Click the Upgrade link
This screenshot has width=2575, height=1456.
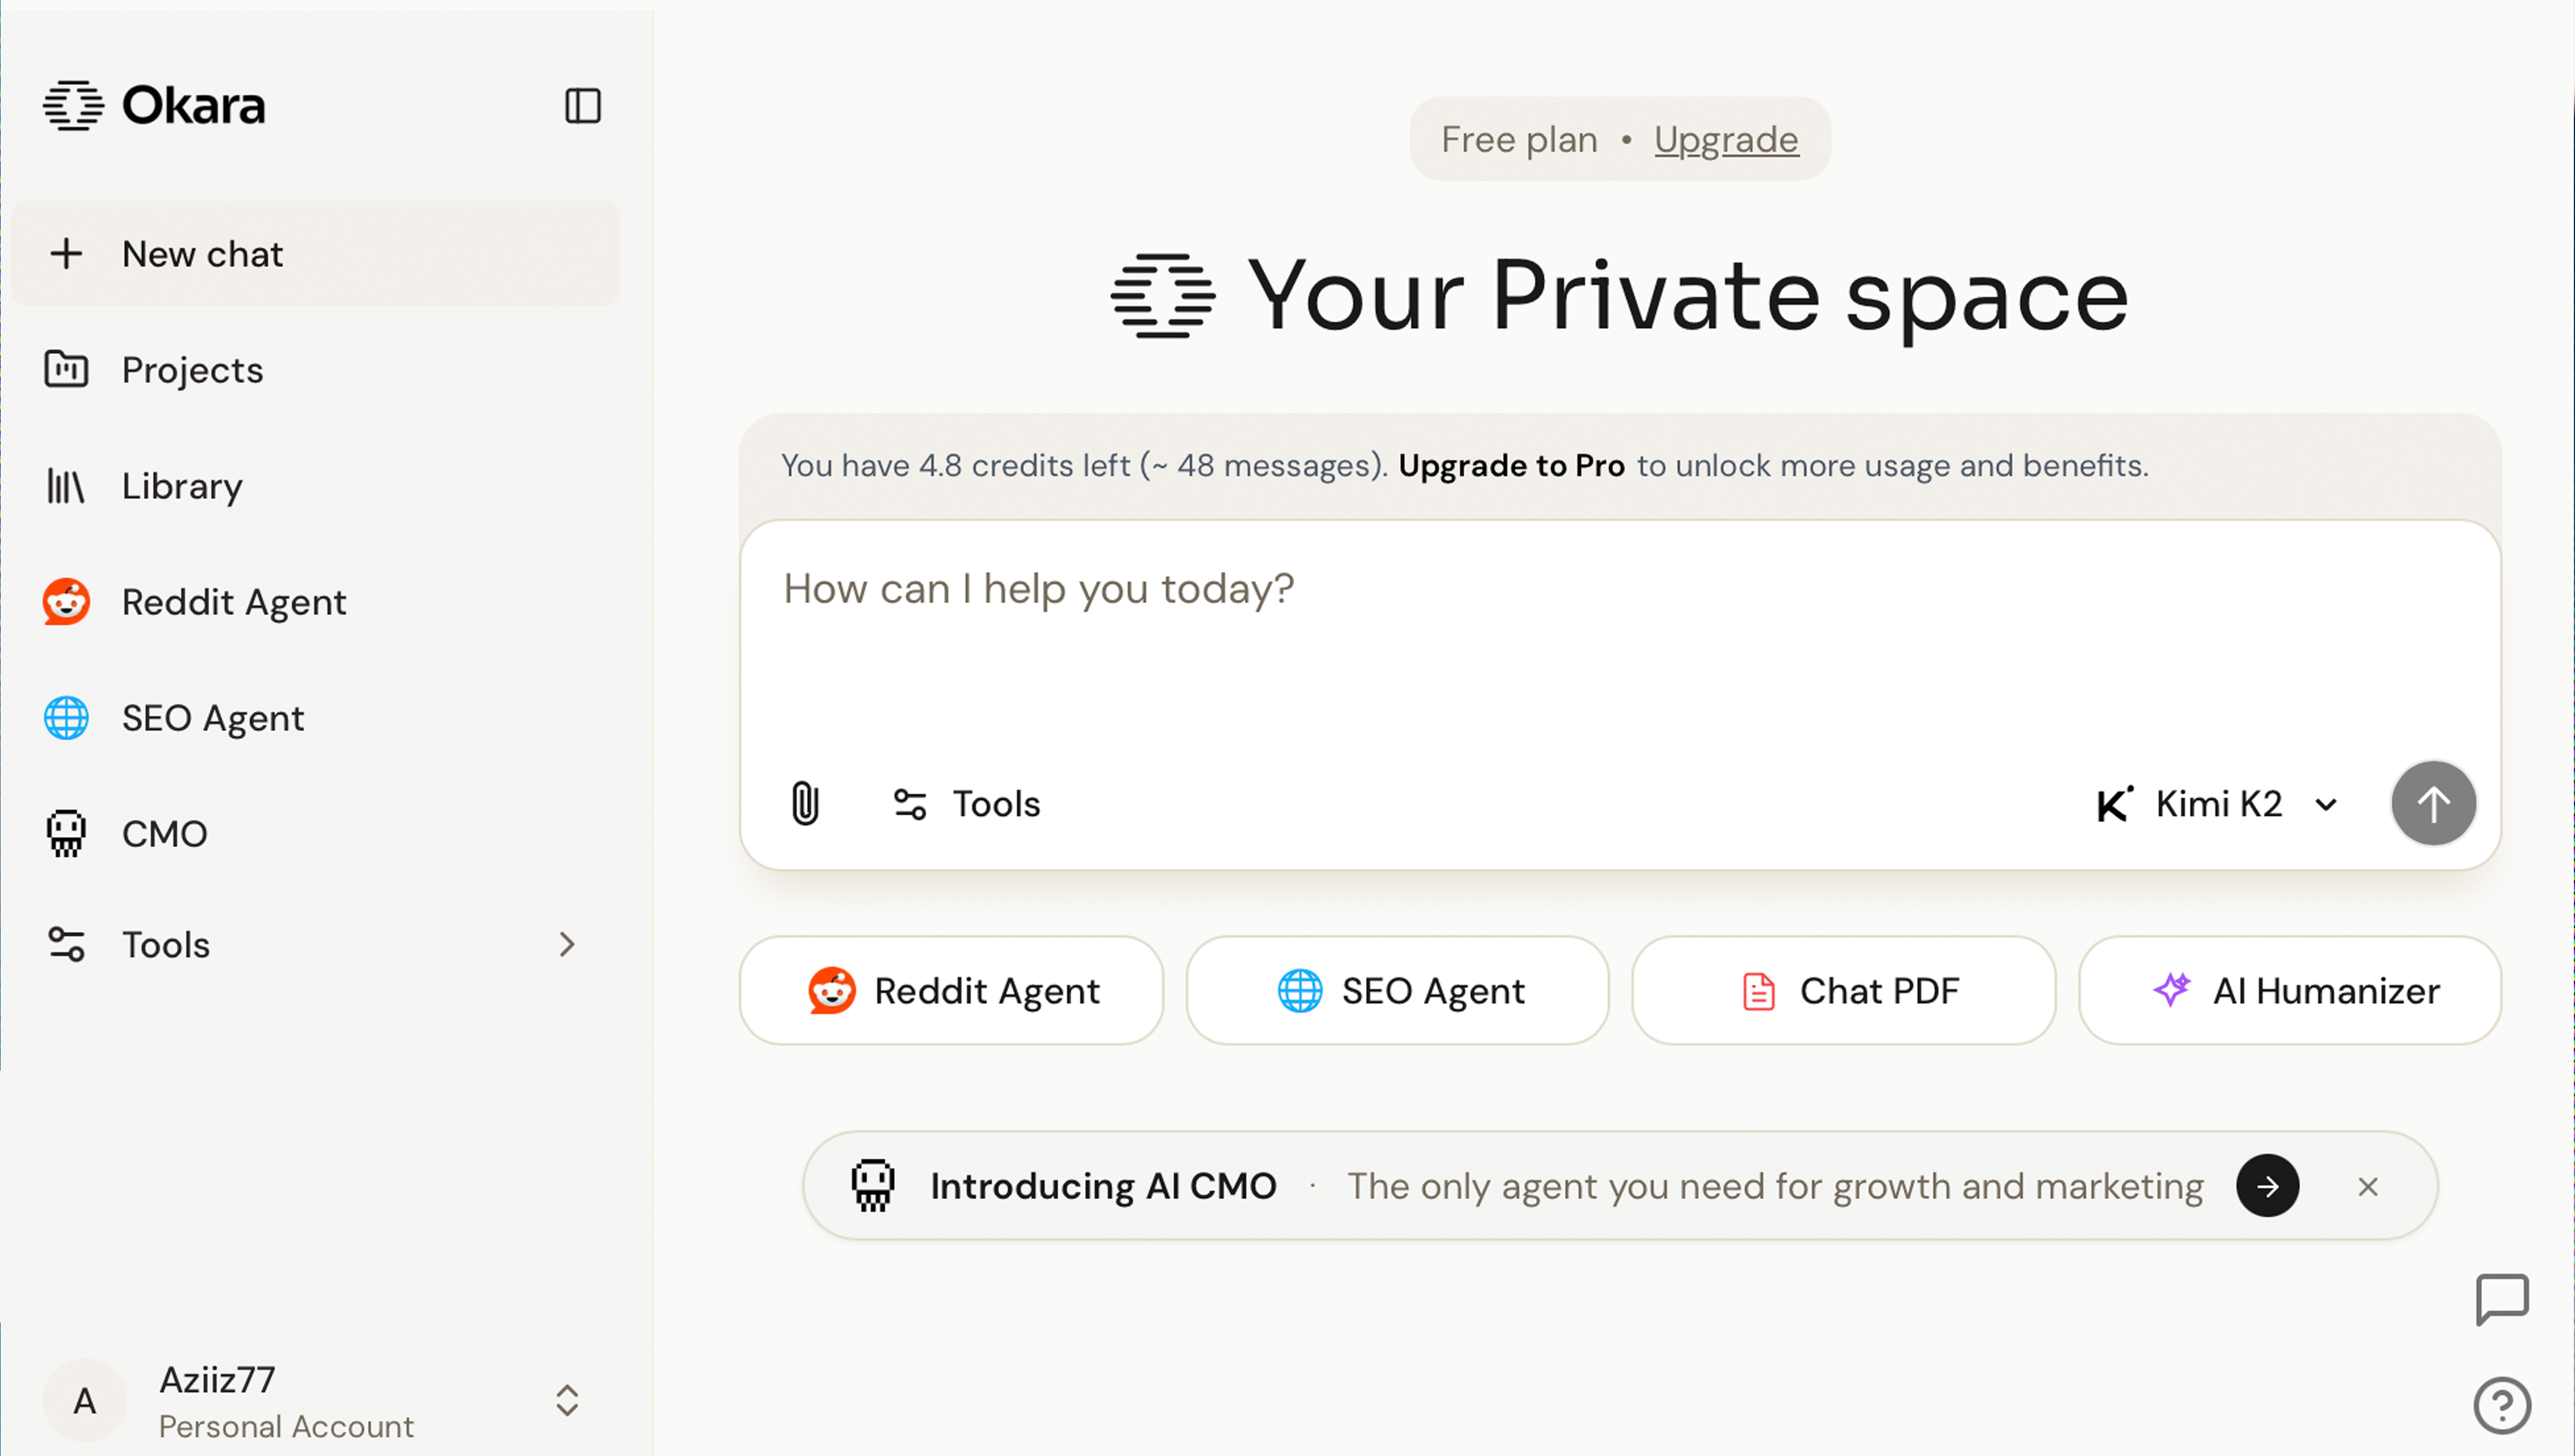click(x=1726, y=139)
